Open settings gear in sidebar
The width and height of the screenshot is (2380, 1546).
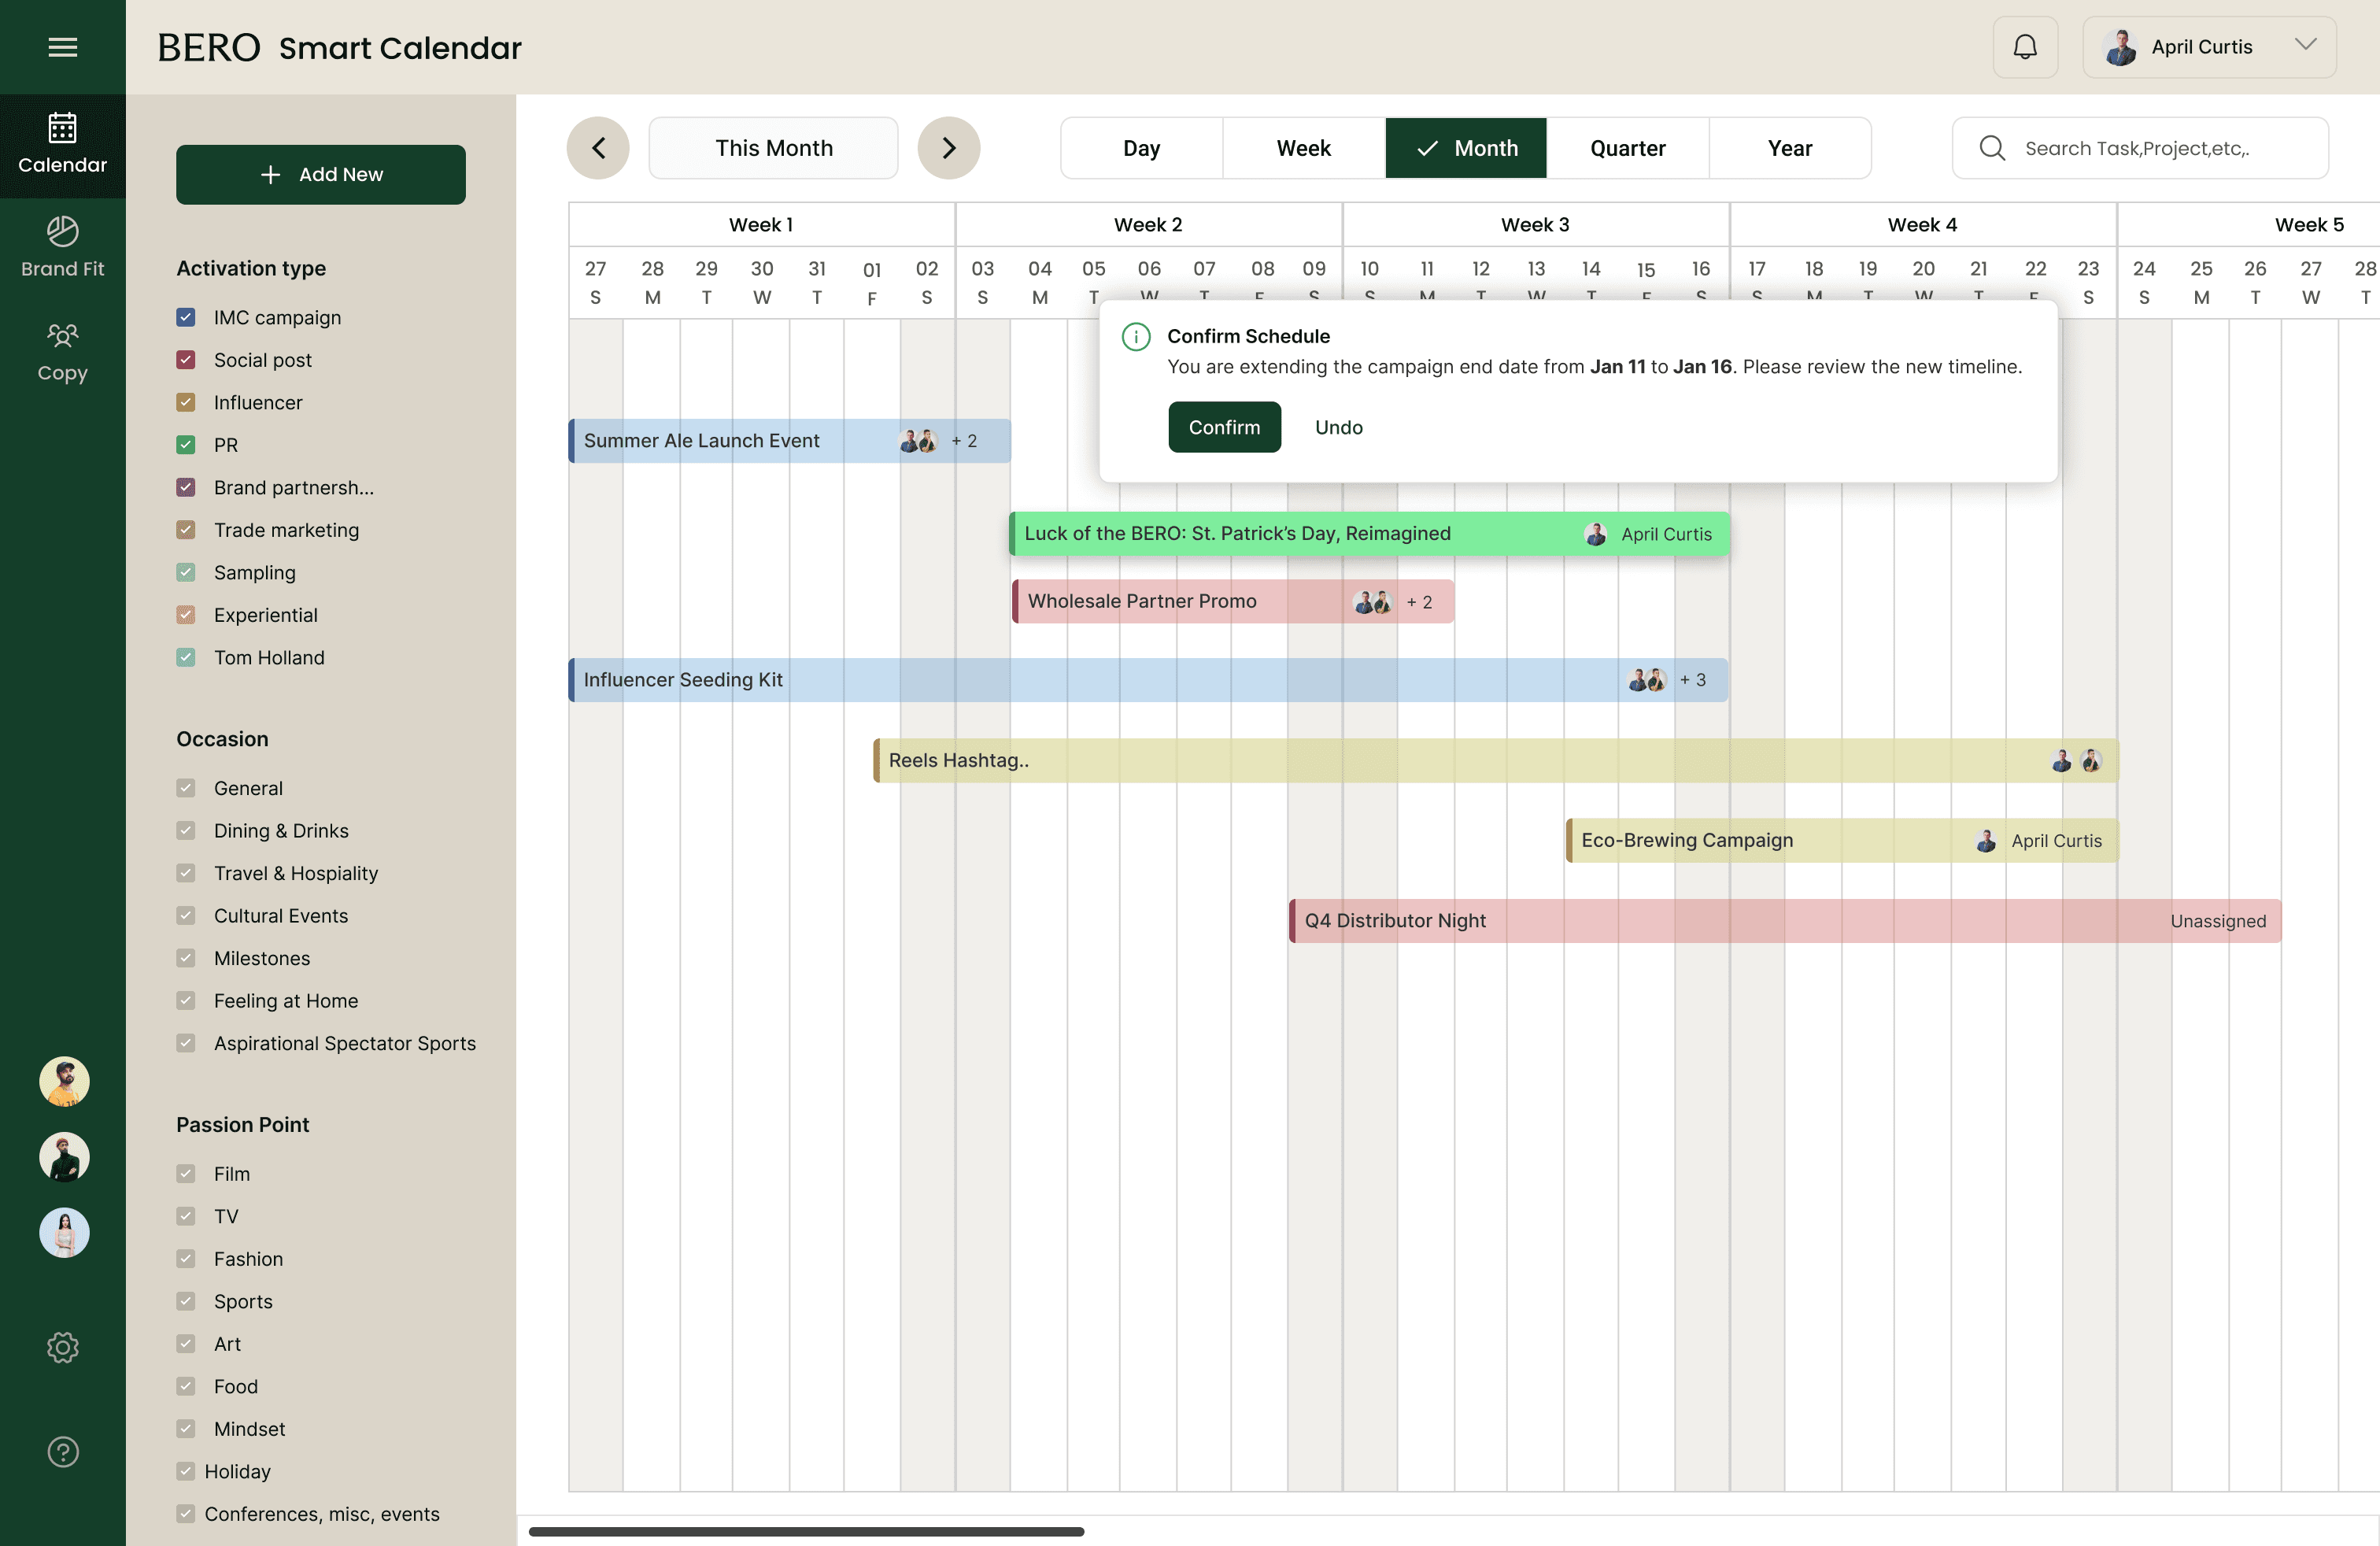click(62, 1347)
